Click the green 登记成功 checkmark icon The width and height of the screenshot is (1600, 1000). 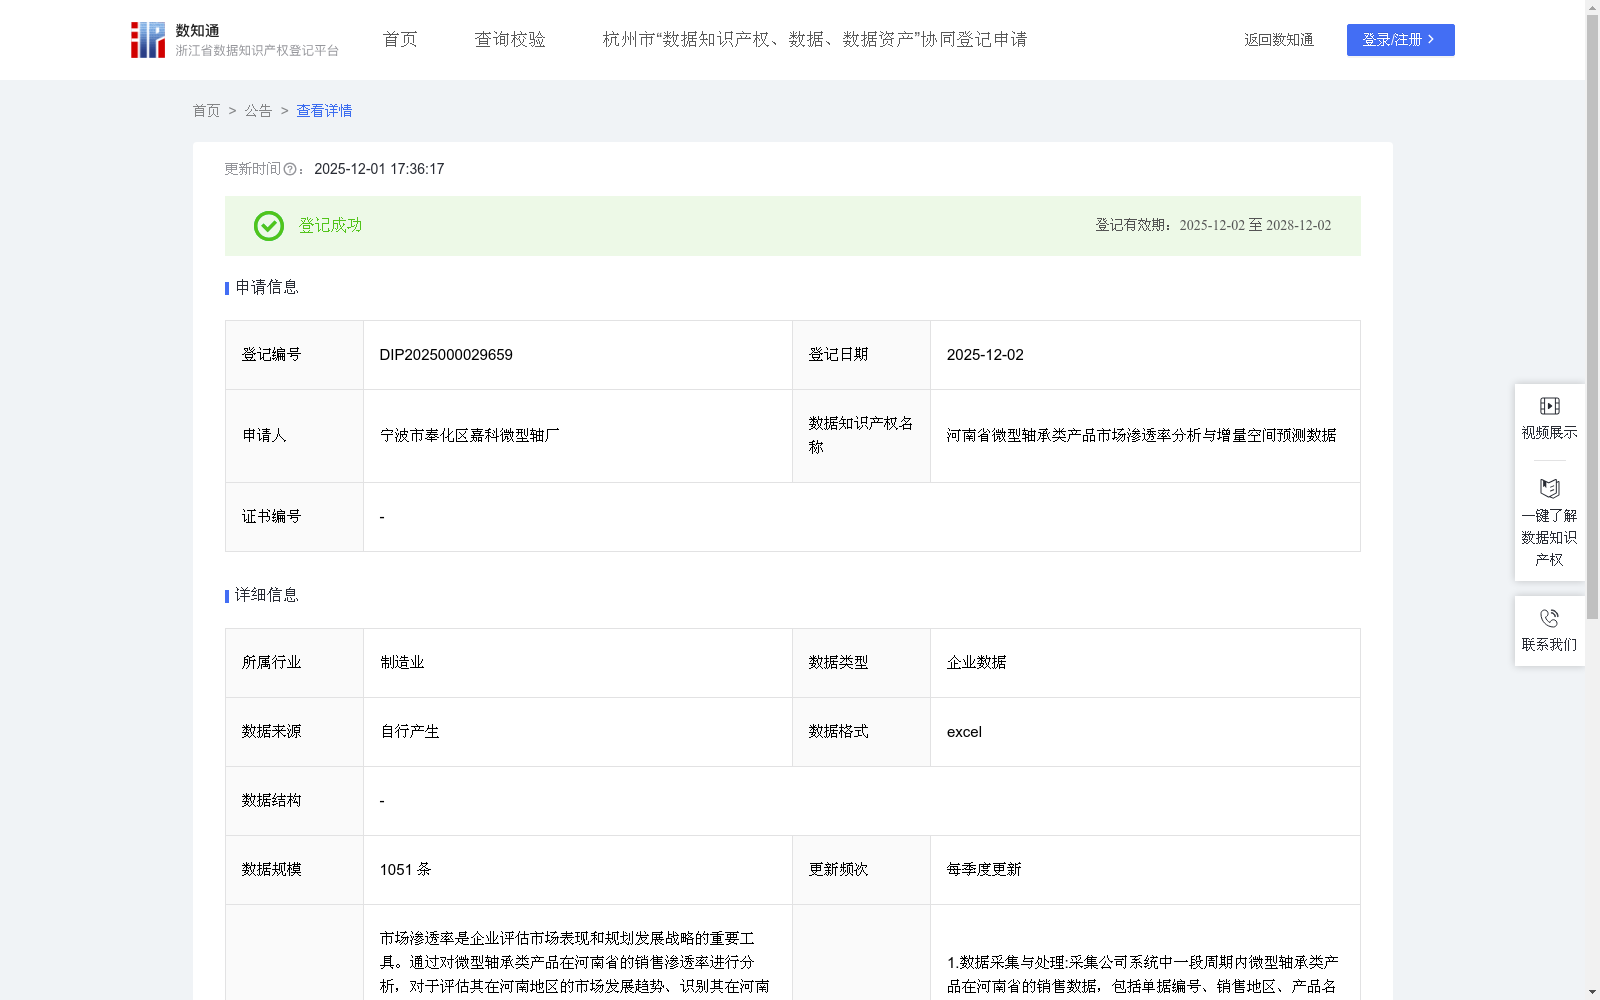tap(268, 226)
